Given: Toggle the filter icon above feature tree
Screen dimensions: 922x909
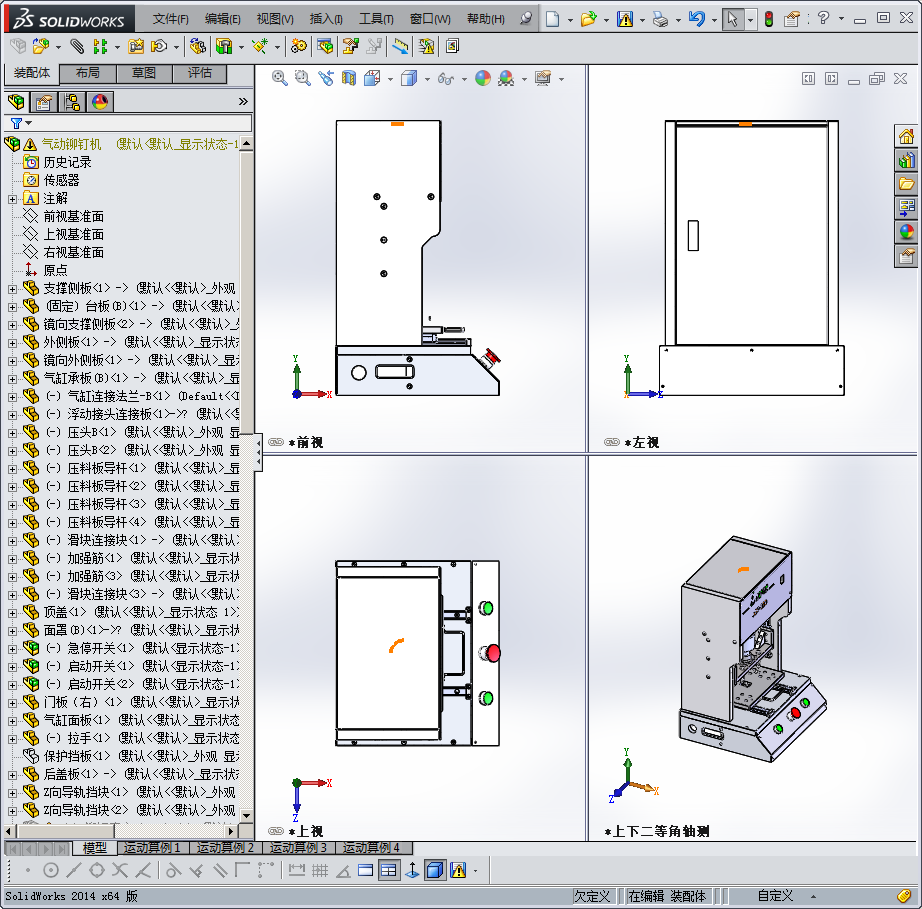Looking at the screenshot, I should (16, 123).
